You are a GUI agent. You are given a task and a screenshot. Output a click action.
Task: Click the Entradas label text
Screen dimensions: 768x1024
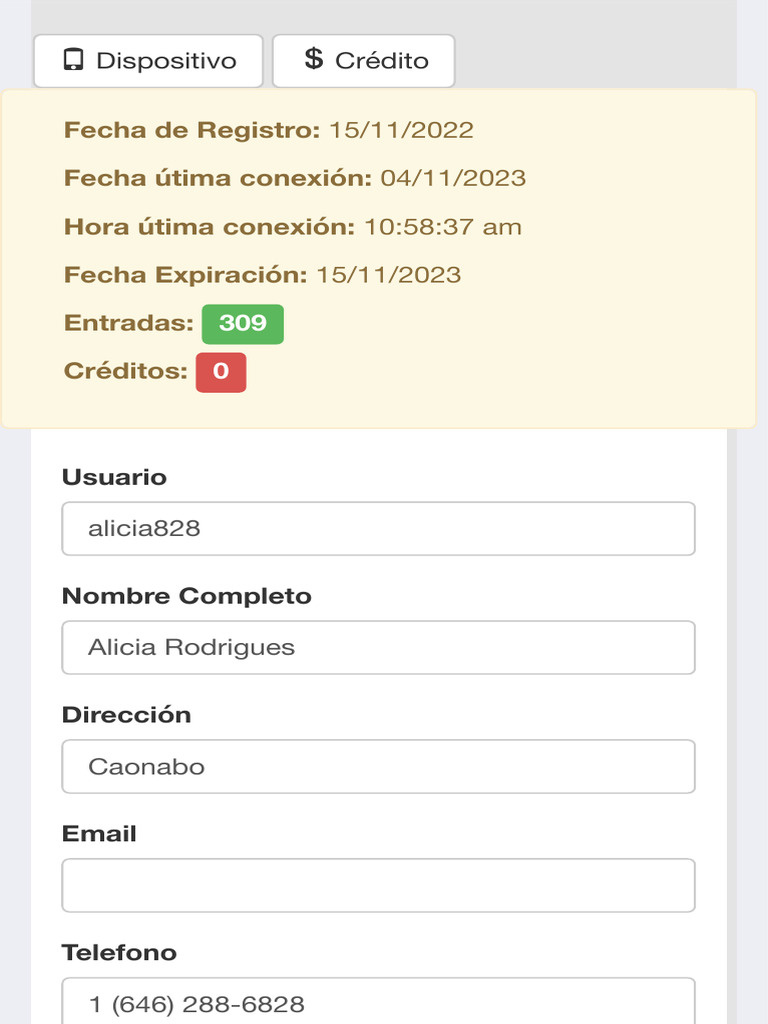(128, 323)
